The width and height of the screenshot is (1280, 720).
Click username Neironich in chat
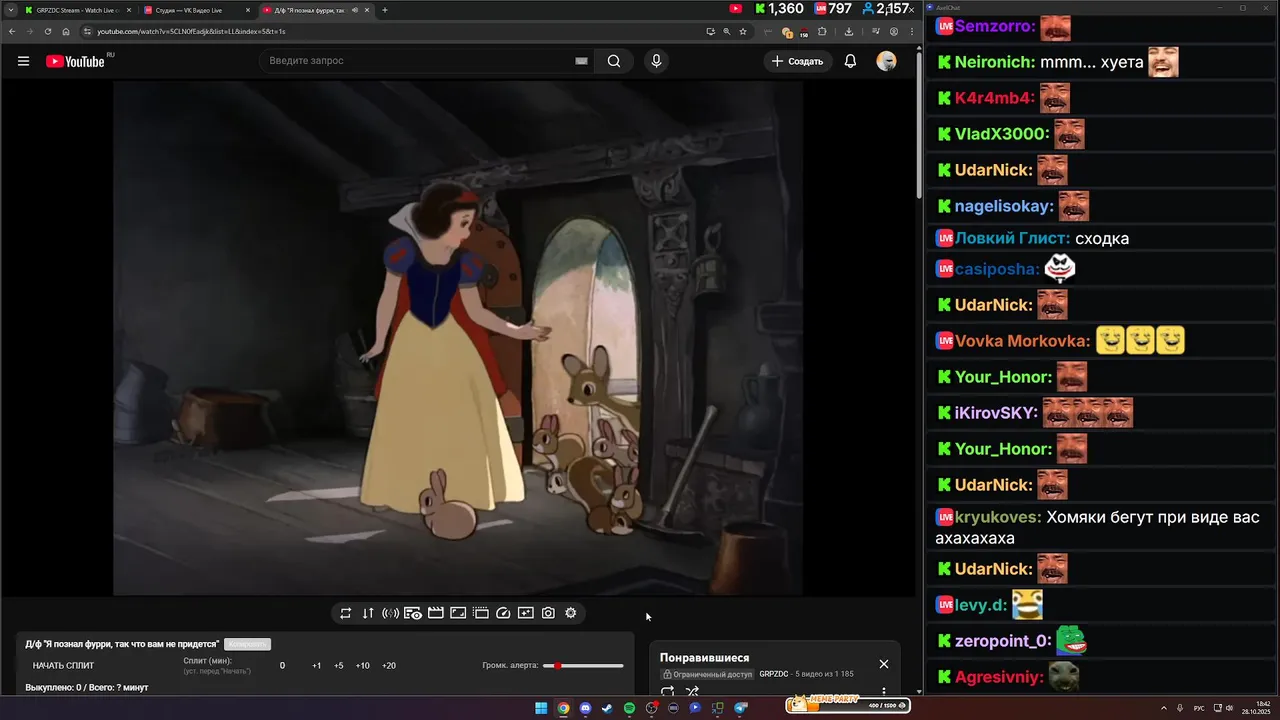click(x=994, y=62)
